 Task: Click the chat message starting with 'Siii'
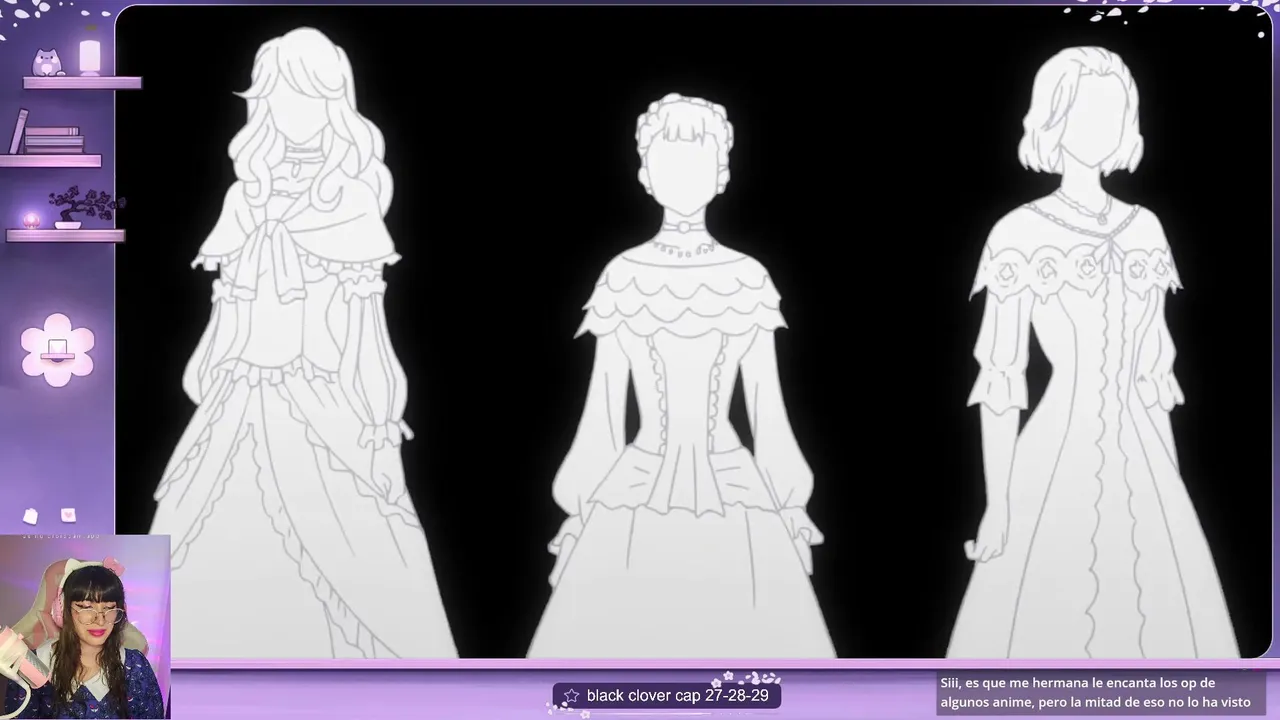[x=1095, y=692]
